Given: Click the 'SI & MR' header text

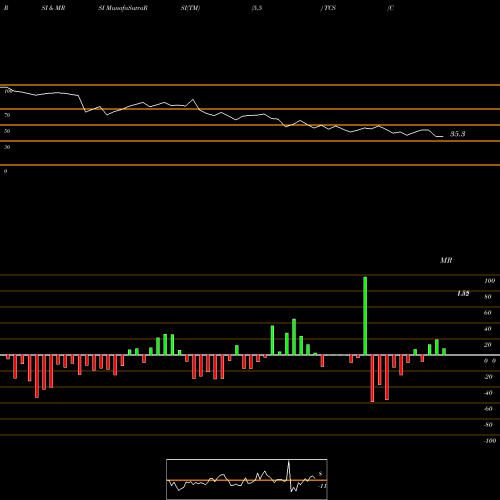Looking at the screenshot, I should [x=53, y=8].
